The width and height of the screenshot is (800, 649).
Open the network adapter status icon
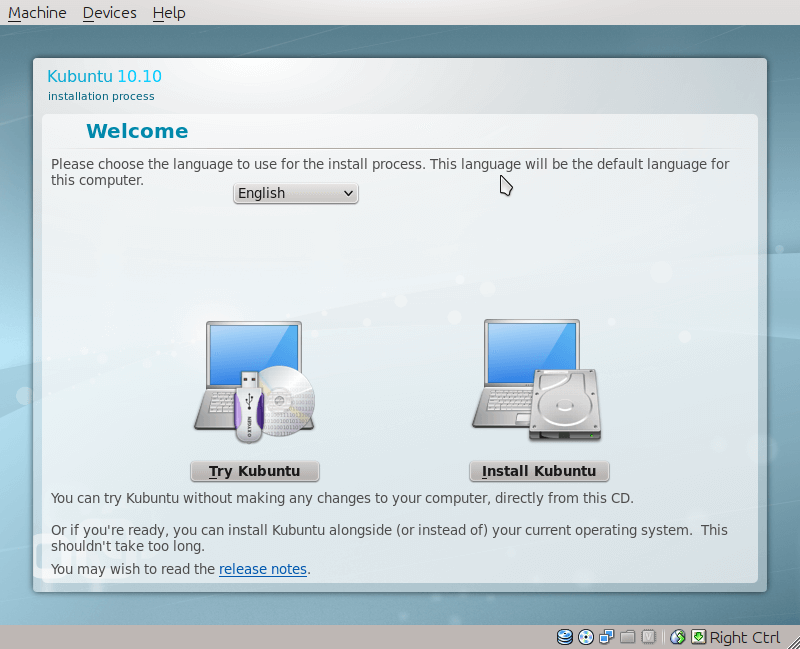(607, 637)
